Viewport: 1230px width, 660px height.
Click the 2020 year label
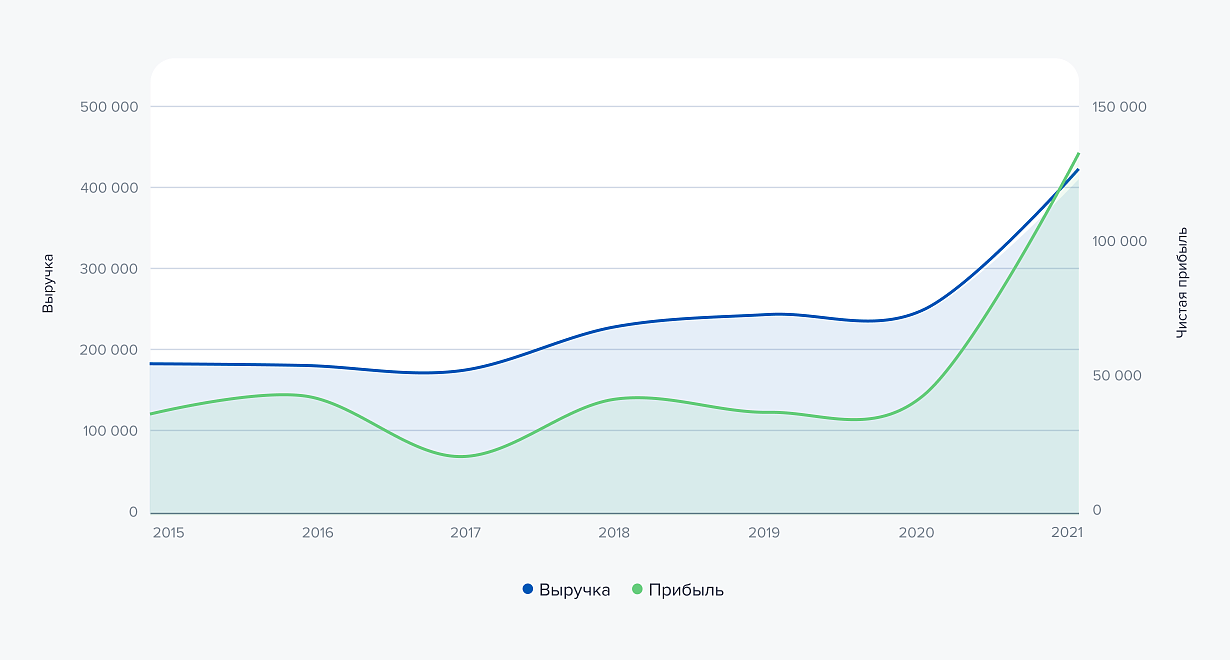(916, 533)
